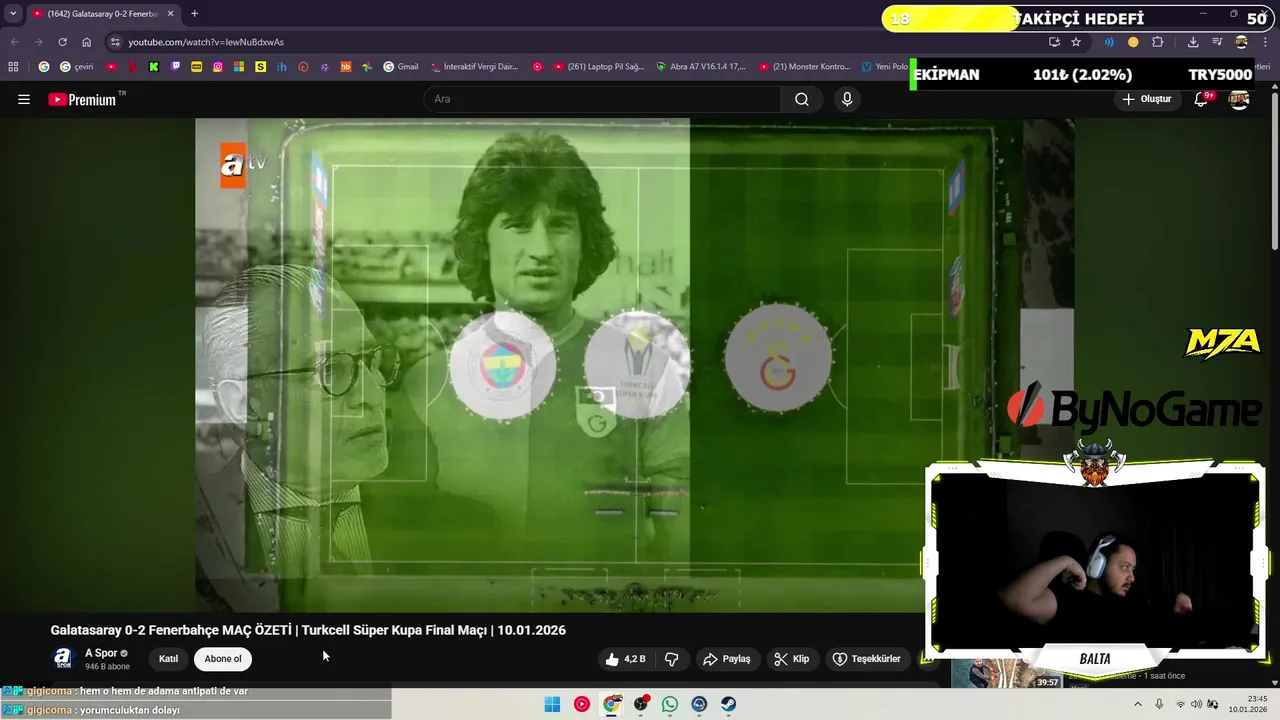1280x720 pixels.
Task: Open the A Spor channel avatar
Action: pos(63,659)
